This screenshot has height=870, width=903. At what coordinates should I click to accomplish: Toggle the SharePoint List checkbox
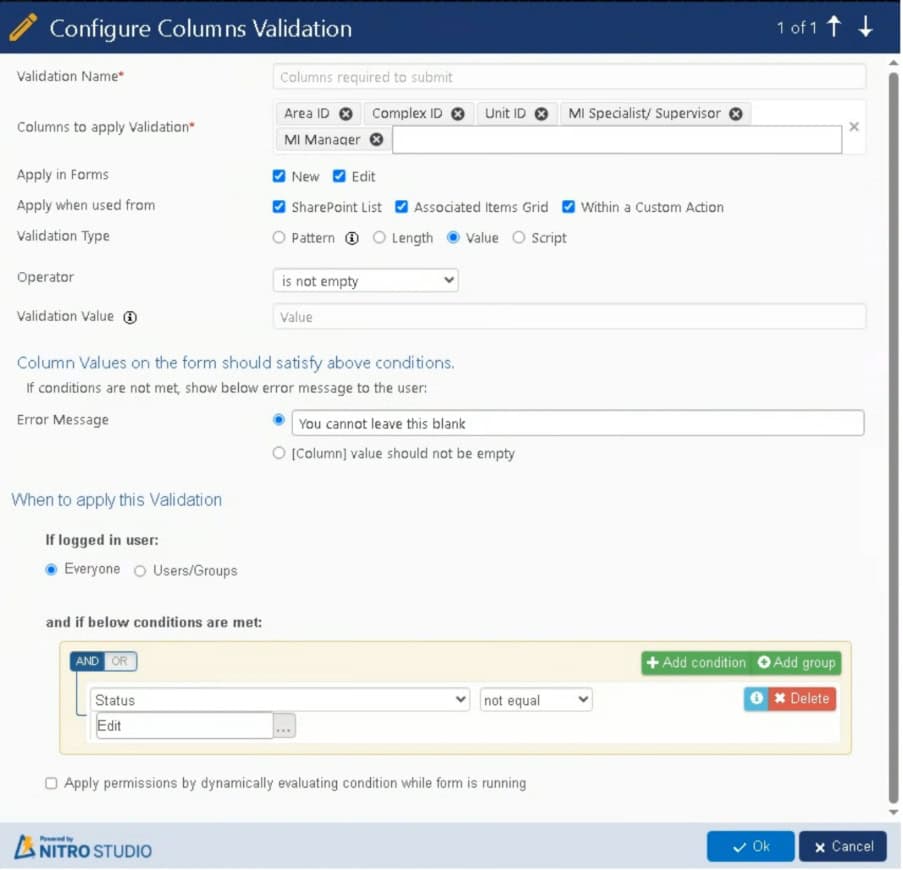279,207
